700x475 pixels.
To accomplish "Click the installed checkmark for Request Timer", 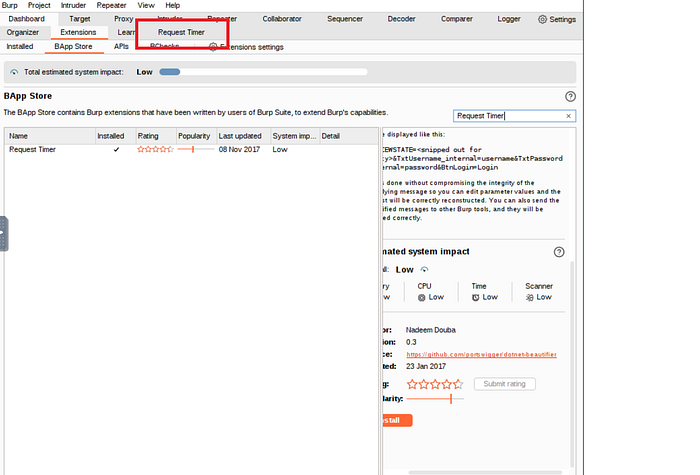I will click(x=116, y=150).
